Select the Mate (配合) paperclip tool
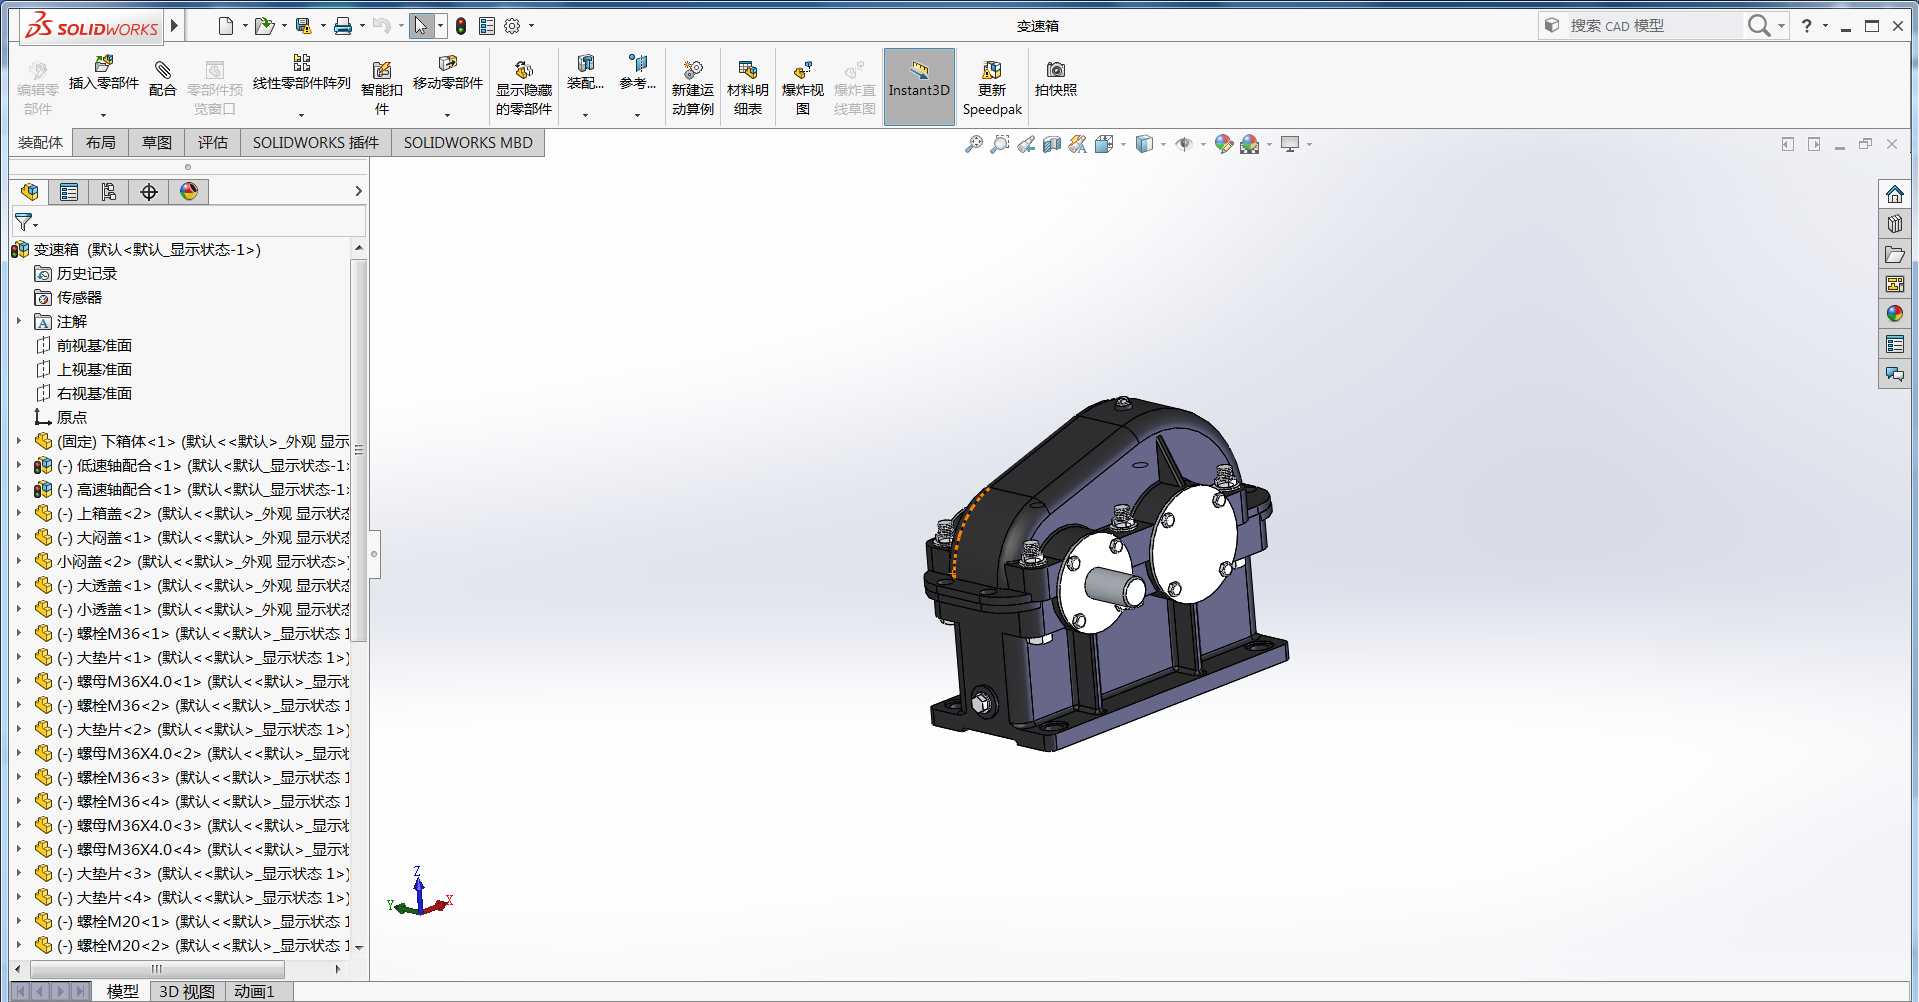 click(x=162, y=71)
